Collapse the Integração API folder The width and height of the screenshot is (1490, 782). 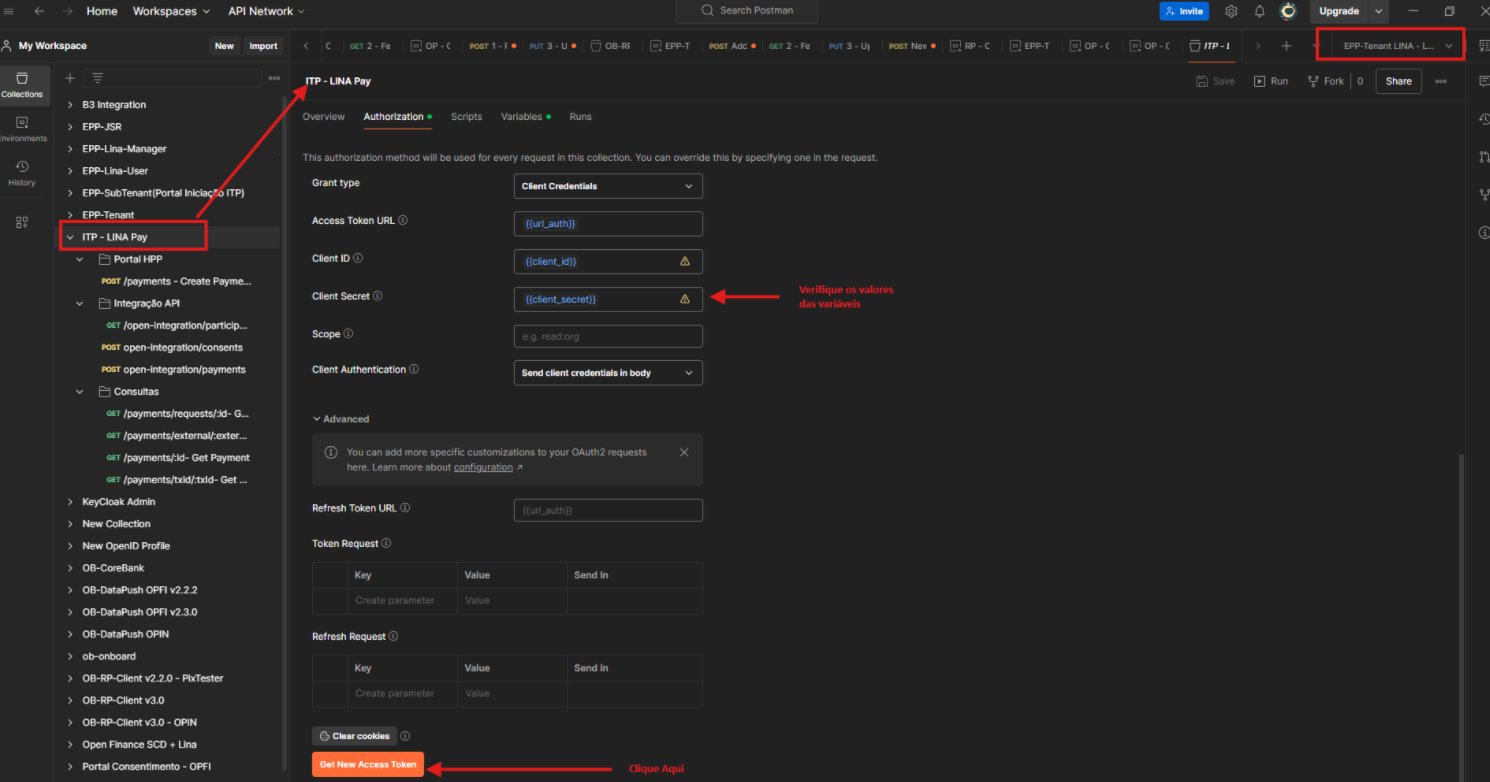(x=80, y=303)
